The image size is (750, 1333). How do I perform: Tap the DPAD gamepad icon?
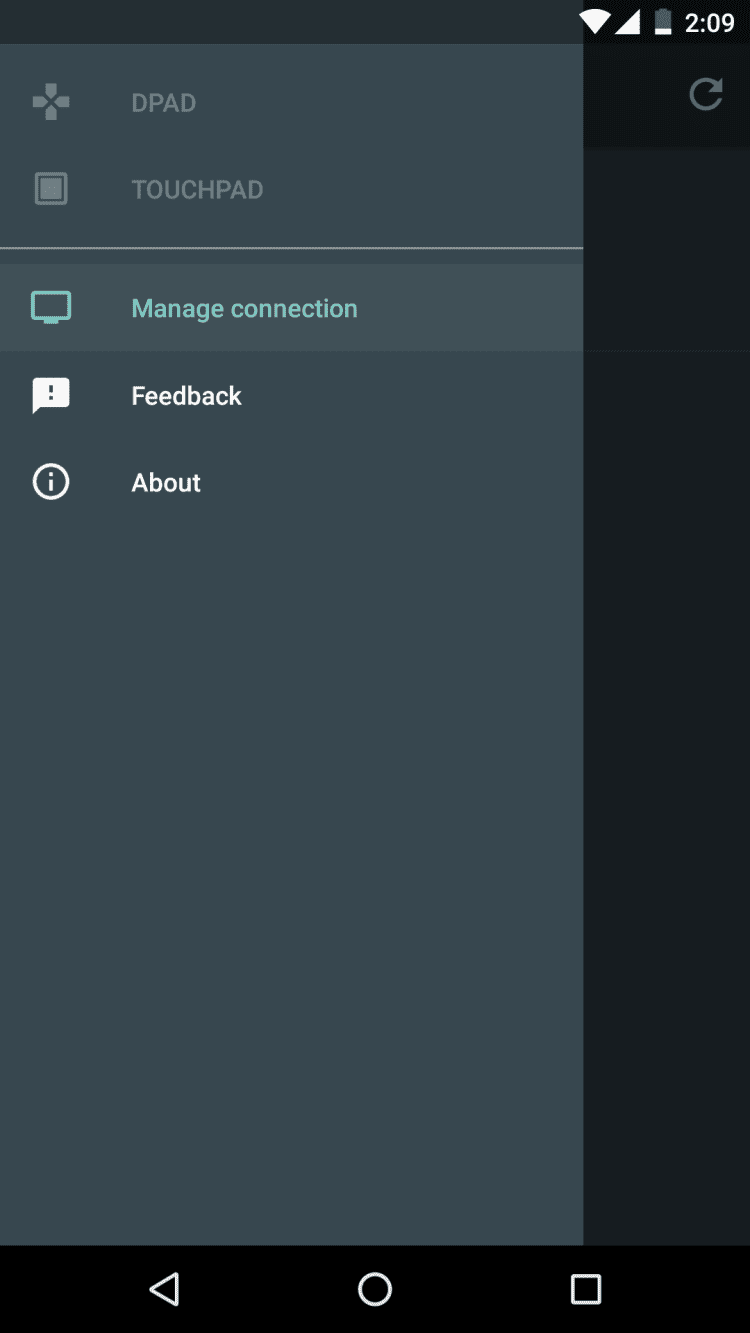point(51,103)
